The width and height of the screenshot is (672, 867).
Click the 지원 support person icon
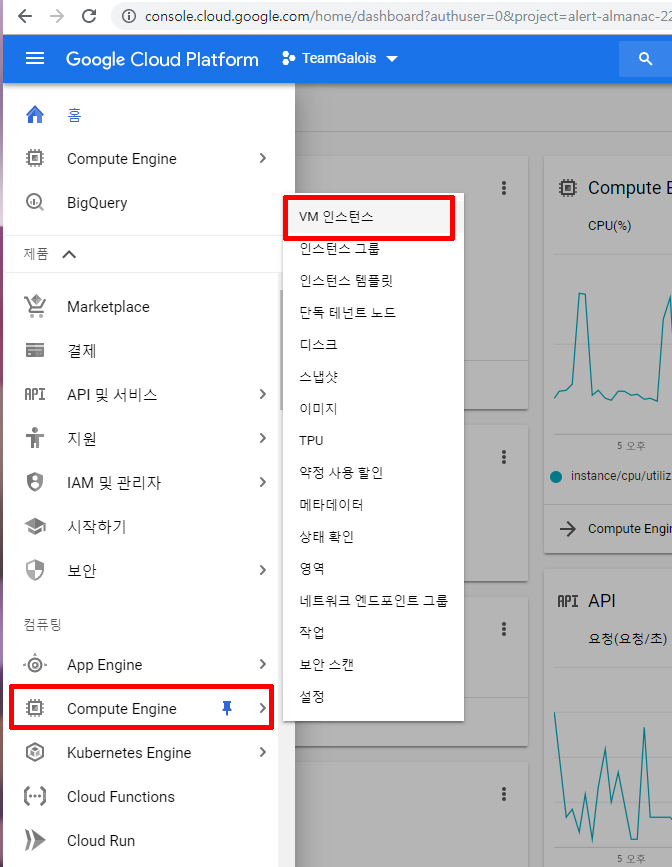(x=35, y=438)
